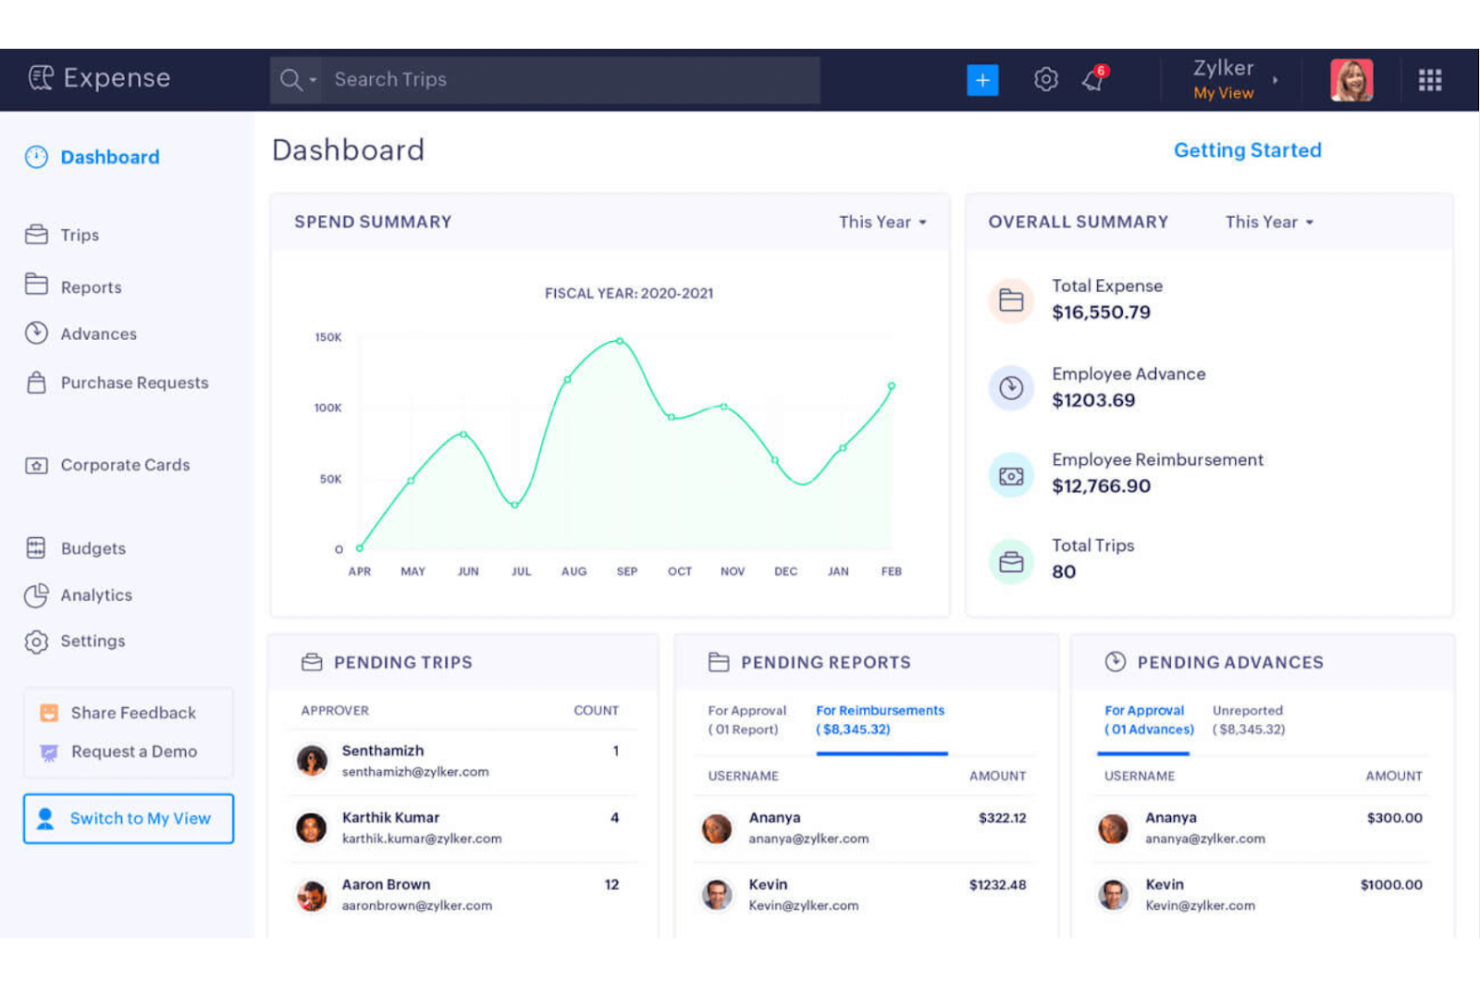The height and width of the screenshot is (987, 1480).
Task: Open the Getting Started link
Action: [x=1247, y=150]
